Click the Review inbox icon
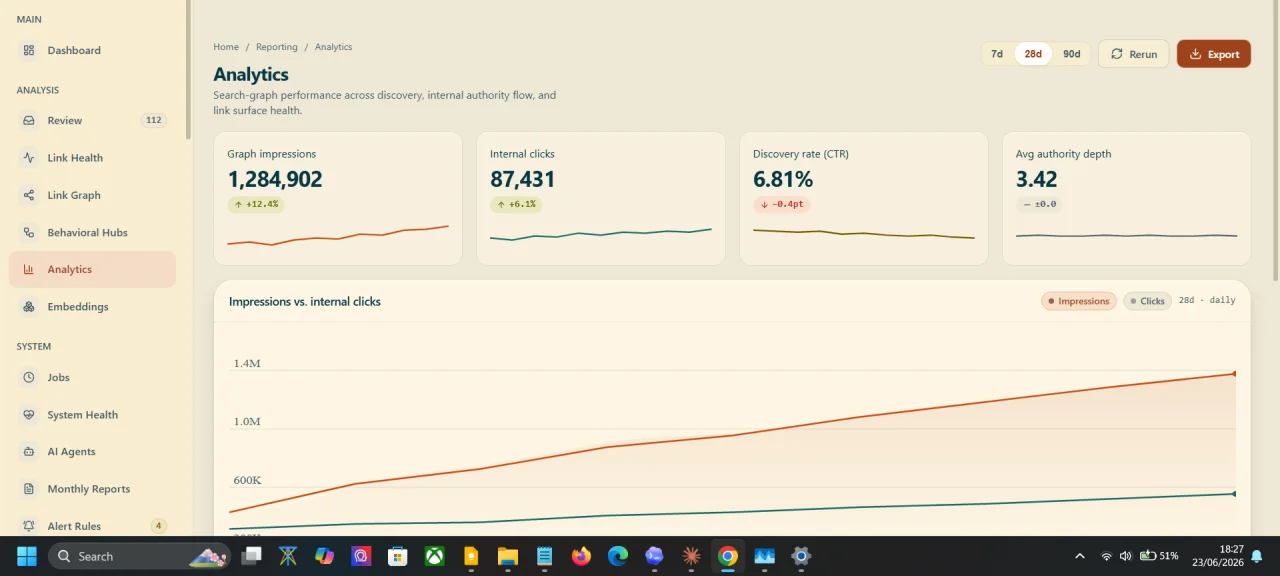This screenshot has width=1280, height=576. click(29, 120)
